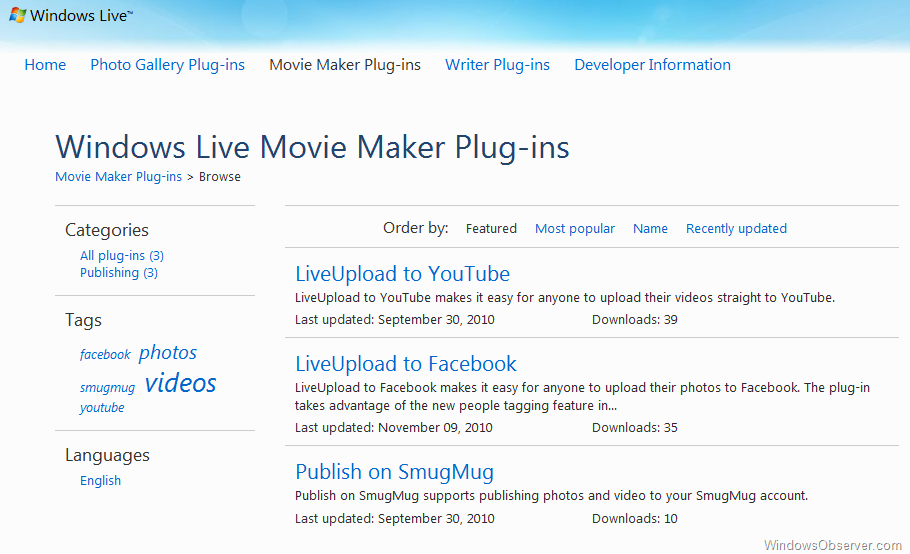Viewport: 910px width, 554px height.
Task: Select the Movie Maker Plug-ins tab
Action: point(345,65)
